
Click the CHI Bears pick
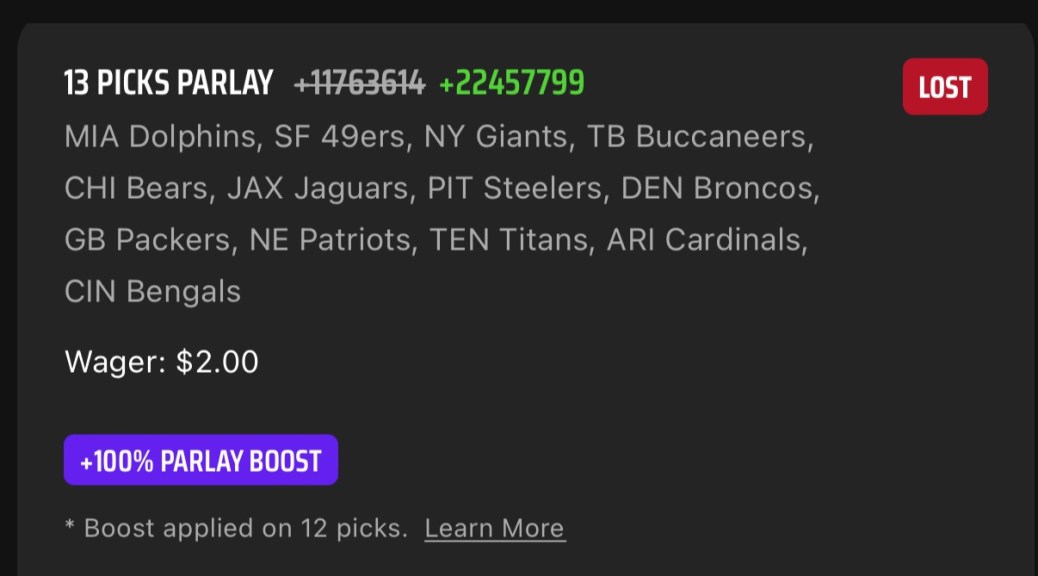point(136,188)
